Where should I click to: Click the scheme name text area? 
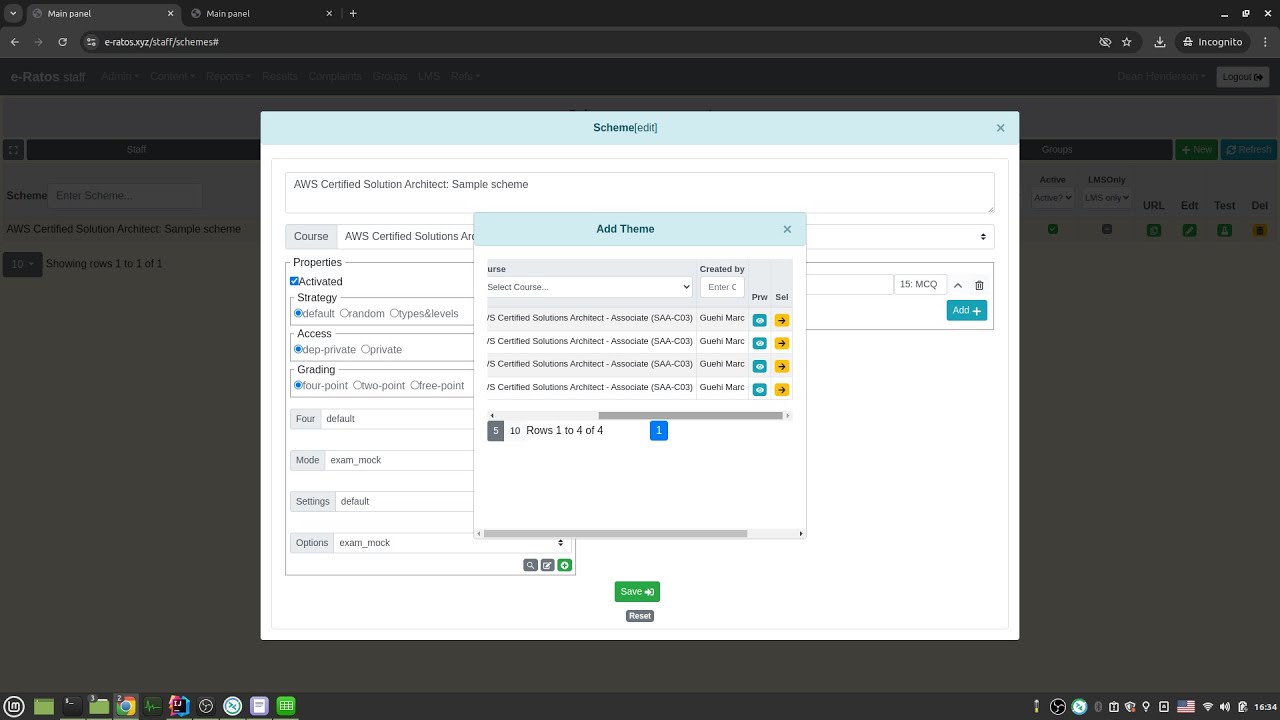[x=640, y=193]
